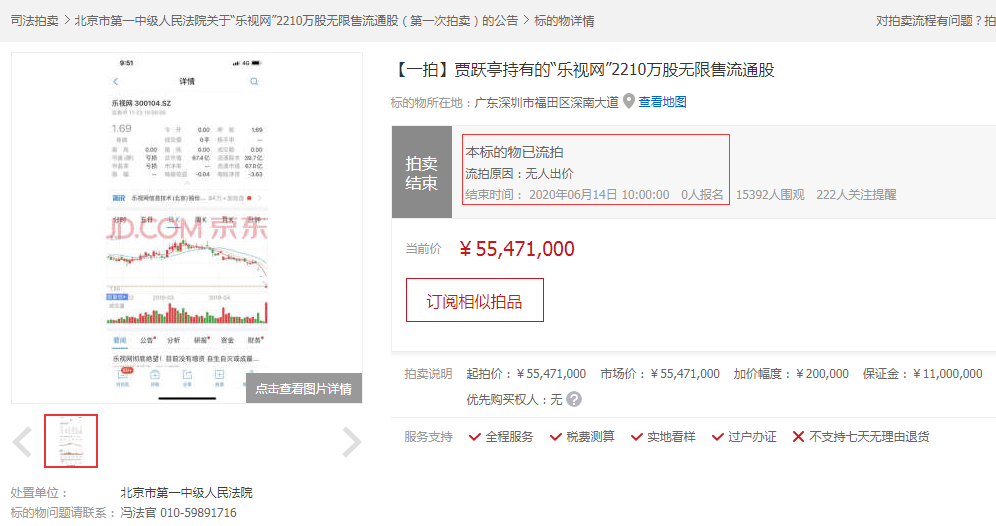This screenshot has width=996, height=526.
Task: Click the 本标的物已流拍 text
Action: point(515,152)
